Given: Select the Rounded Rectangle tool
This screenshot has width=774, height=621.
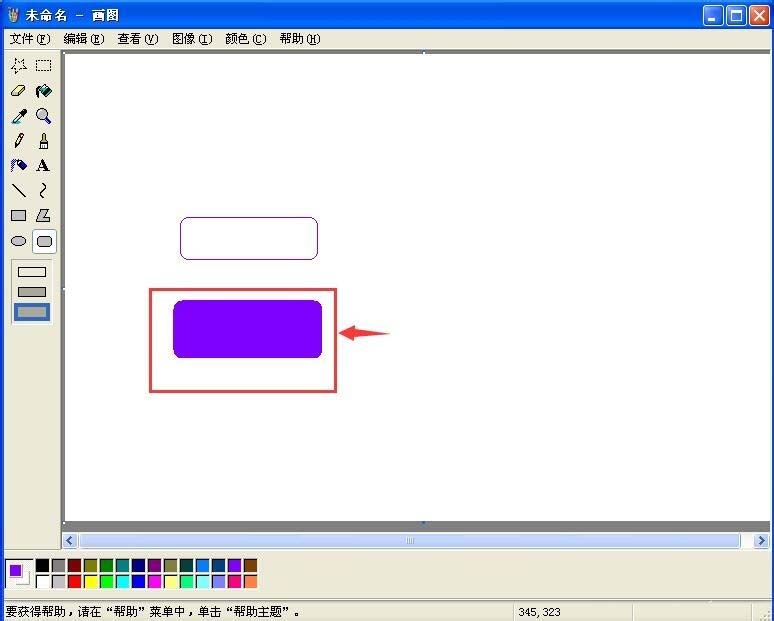Looking at the screenshot, I should pyautogui.click(x=44, y=241).
